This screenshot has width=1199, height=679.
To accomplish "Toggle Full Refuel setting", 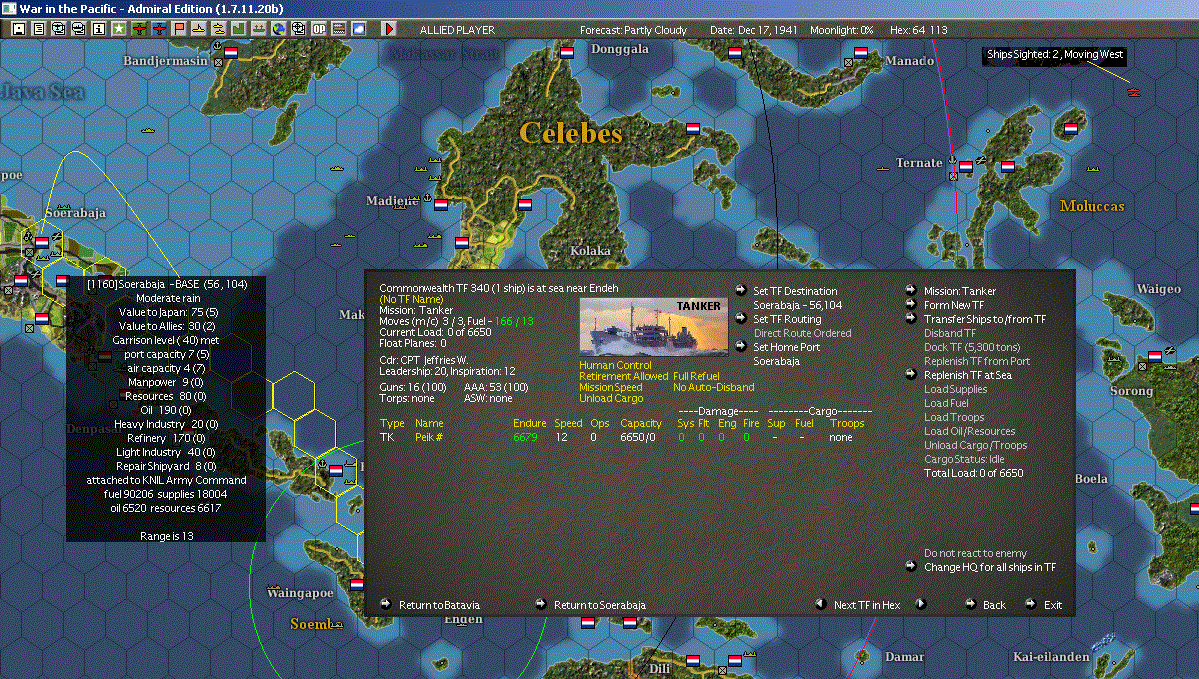I will point(697,376).
